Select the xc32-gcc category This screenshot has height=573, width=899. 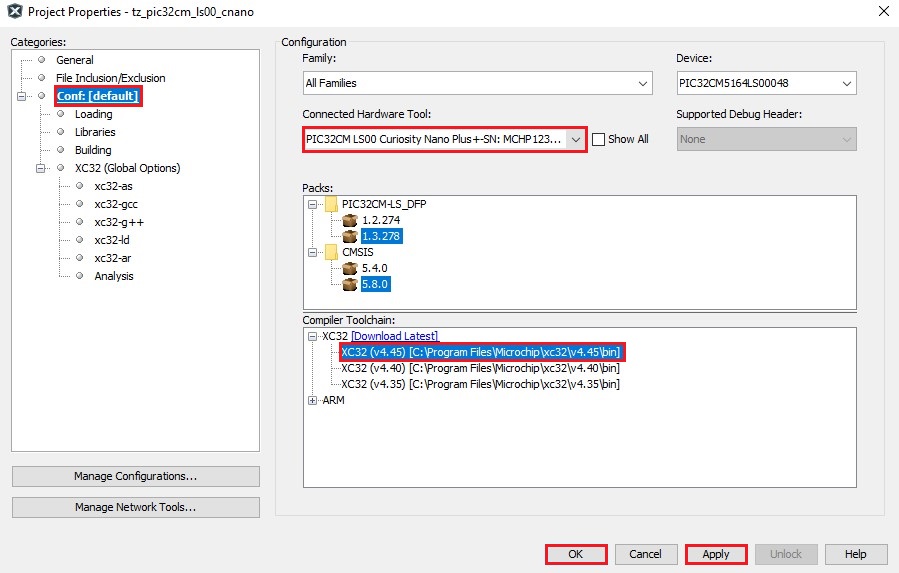(x=115, y=204)
